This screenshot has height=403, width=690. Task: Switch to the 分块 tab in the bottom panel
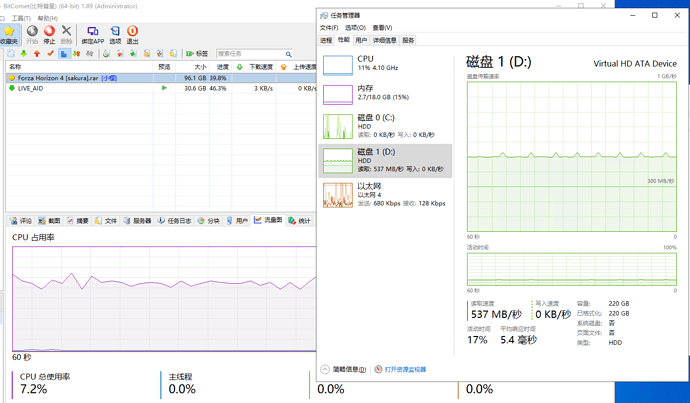pos(209,220)
